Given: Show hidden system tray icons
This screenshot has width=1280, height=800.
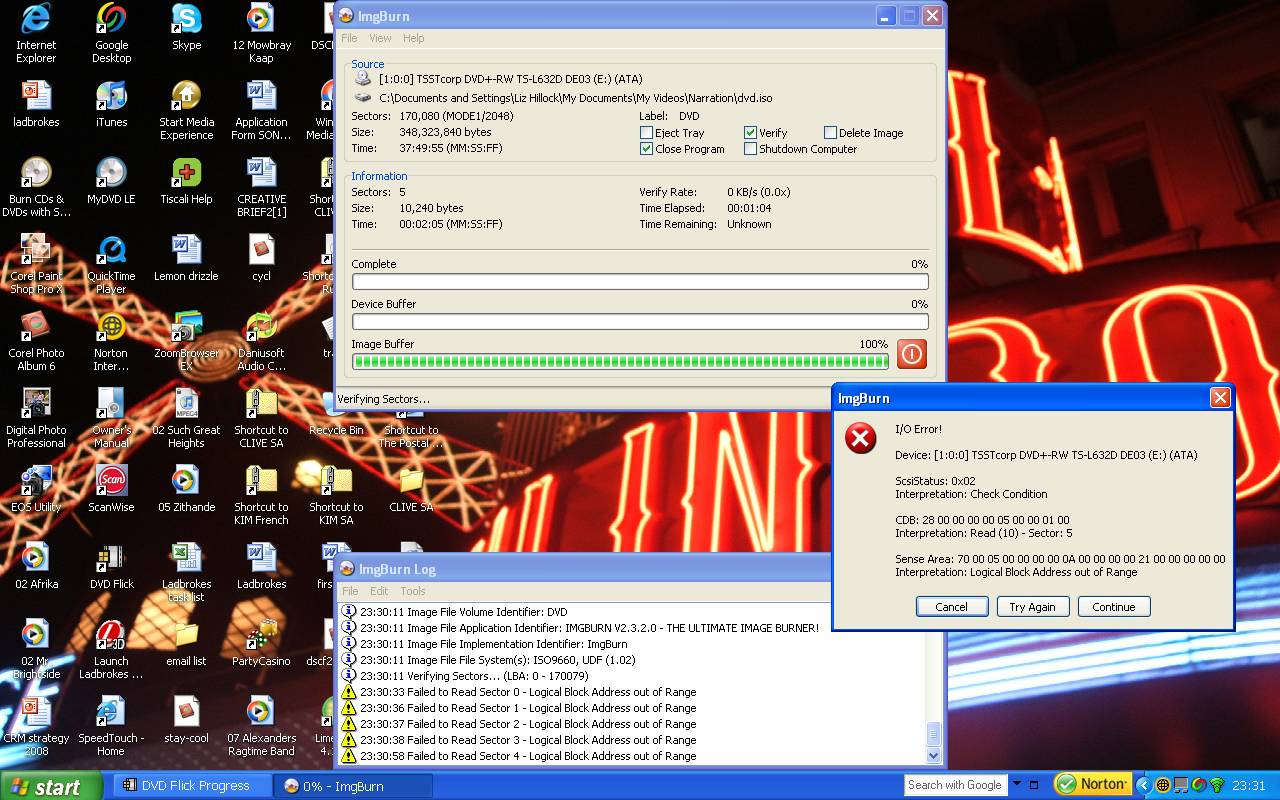Looking at the screenshot, I should point(1145,785).
